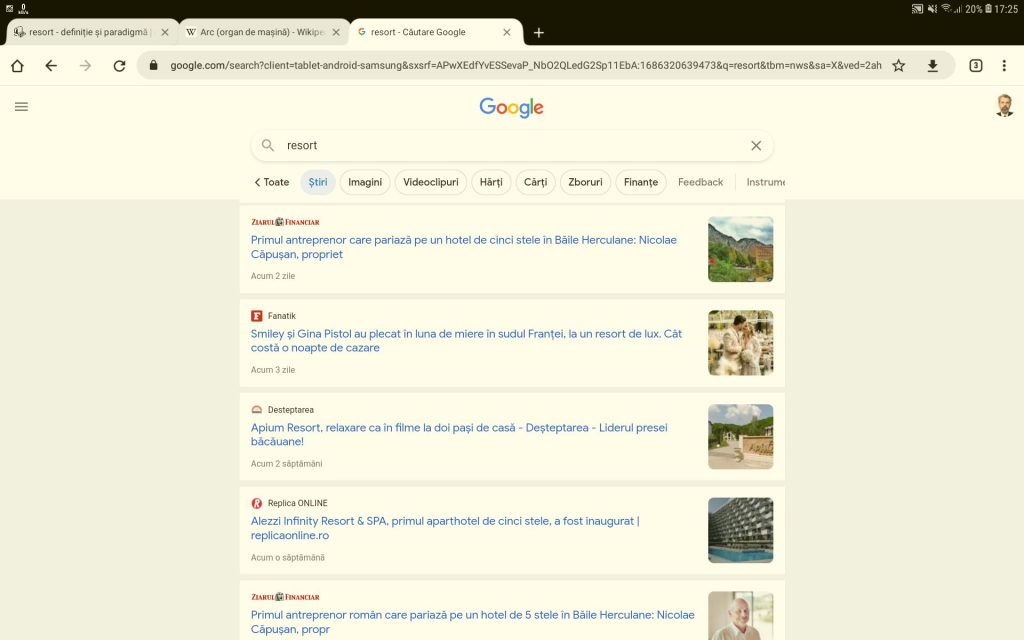Select the Imagini search filter

[365, 182]
